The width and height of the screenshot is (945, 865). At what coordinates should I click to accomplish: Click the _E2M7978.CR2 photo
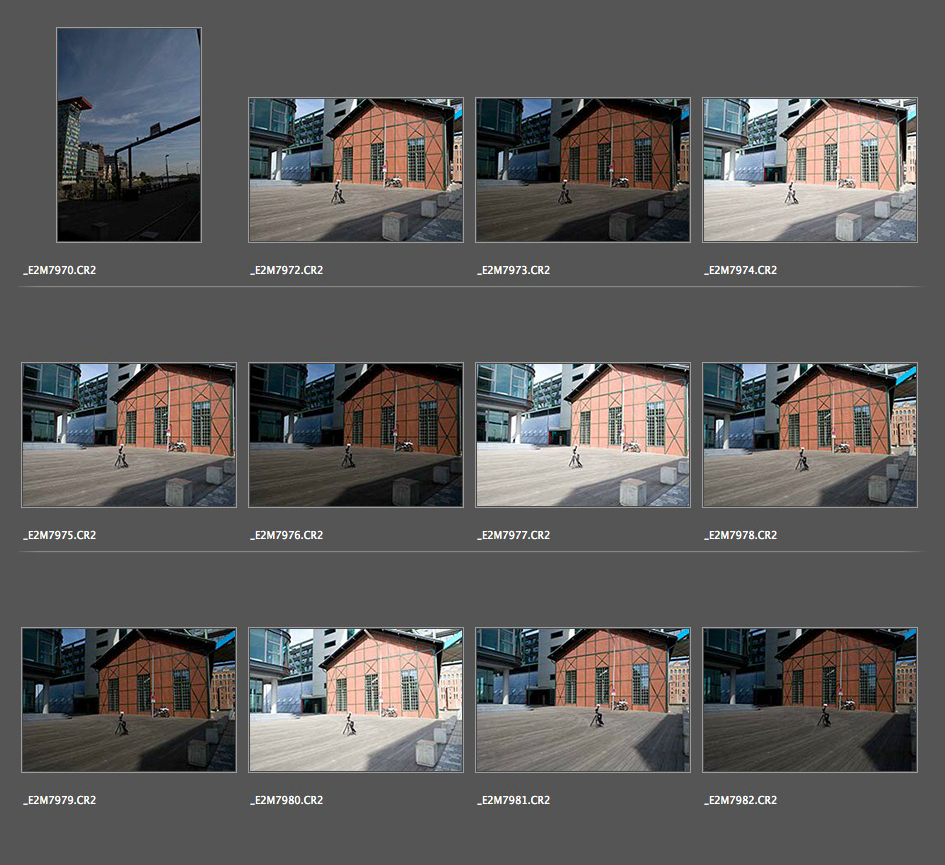pos(809,435)
